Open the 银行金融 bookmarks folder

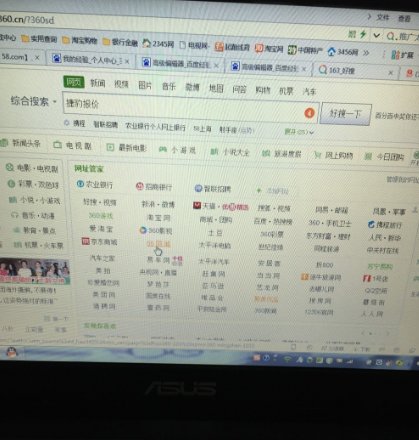(x=120, y=42)
